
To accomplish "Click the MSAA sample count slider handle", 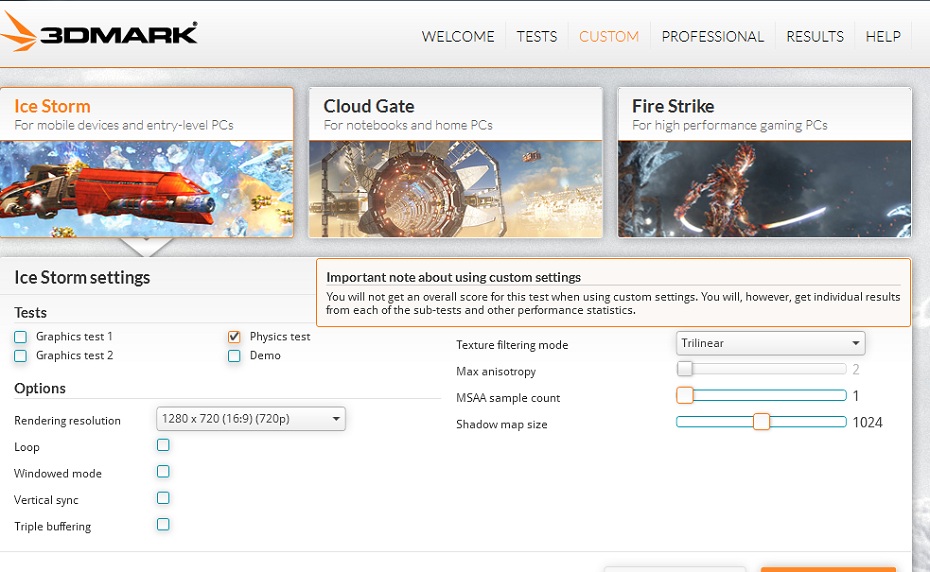I will (685, 395).
